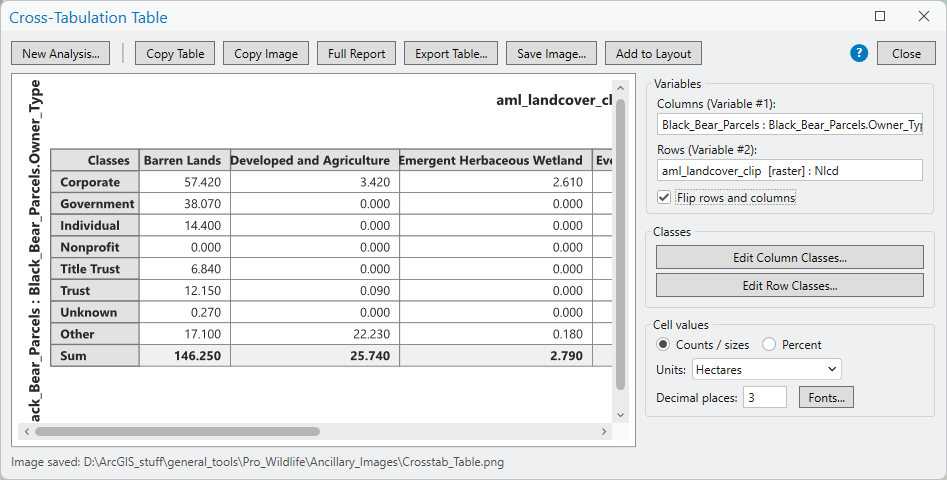Maximize the Cross-Tabulation Table window

coord(880,16)
